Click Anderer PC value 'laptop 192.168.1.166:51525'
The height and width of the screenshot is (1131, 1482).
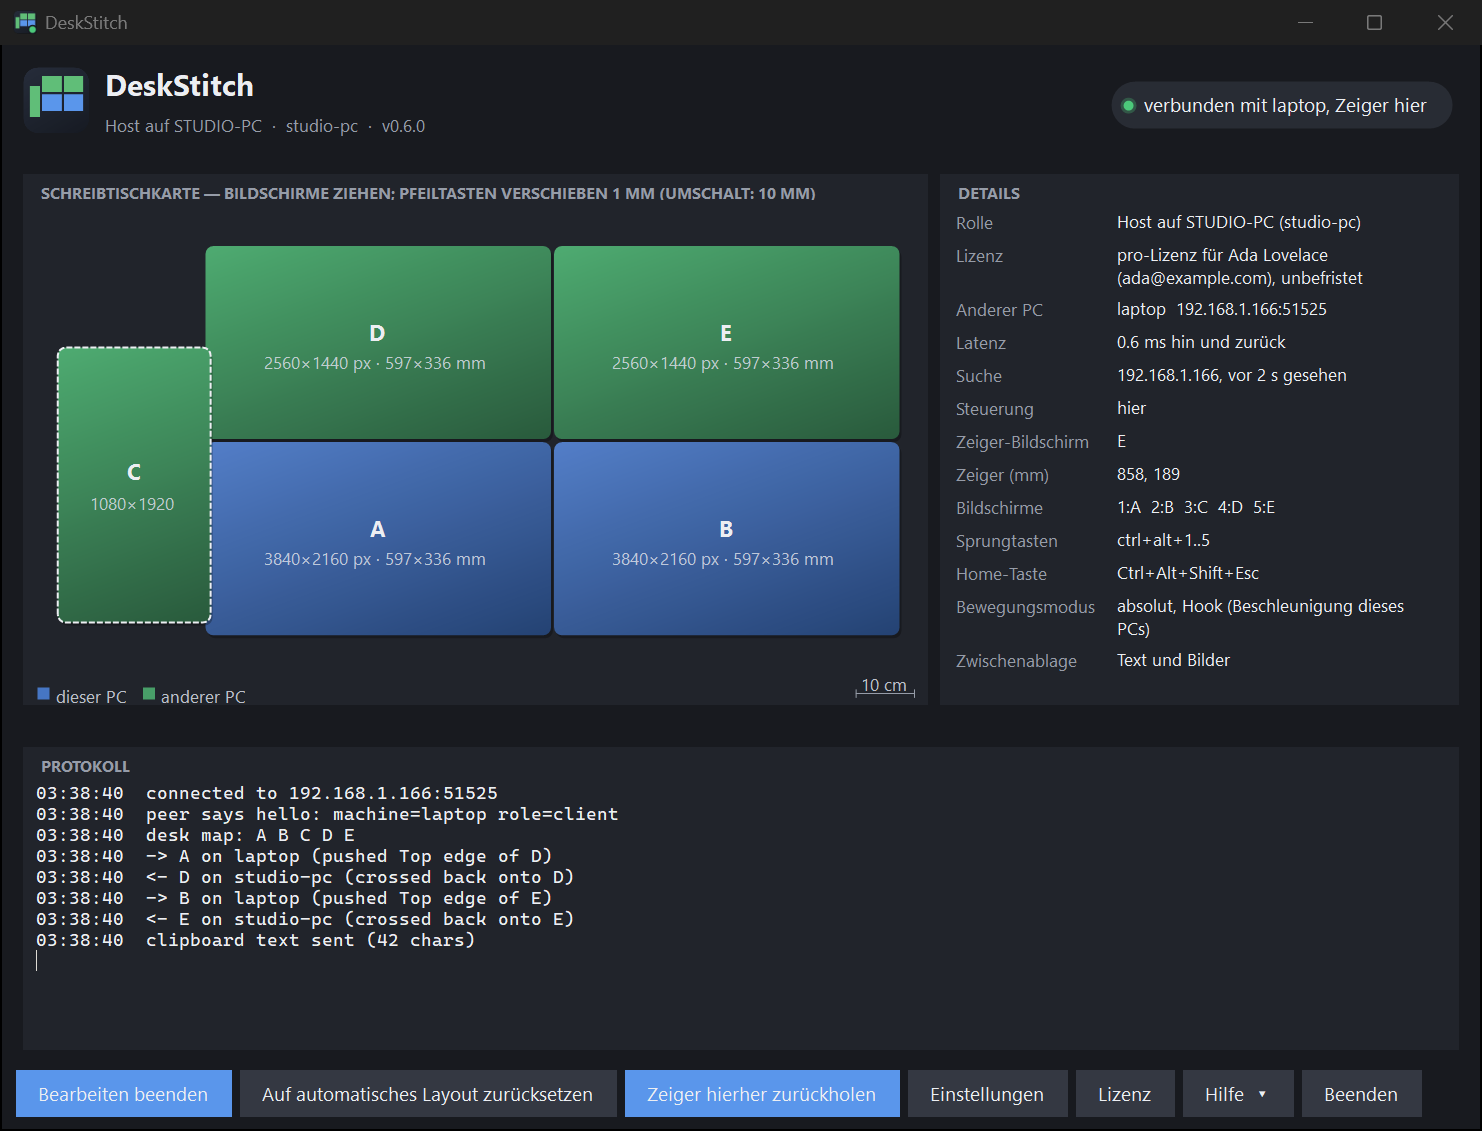(1222, 309)
